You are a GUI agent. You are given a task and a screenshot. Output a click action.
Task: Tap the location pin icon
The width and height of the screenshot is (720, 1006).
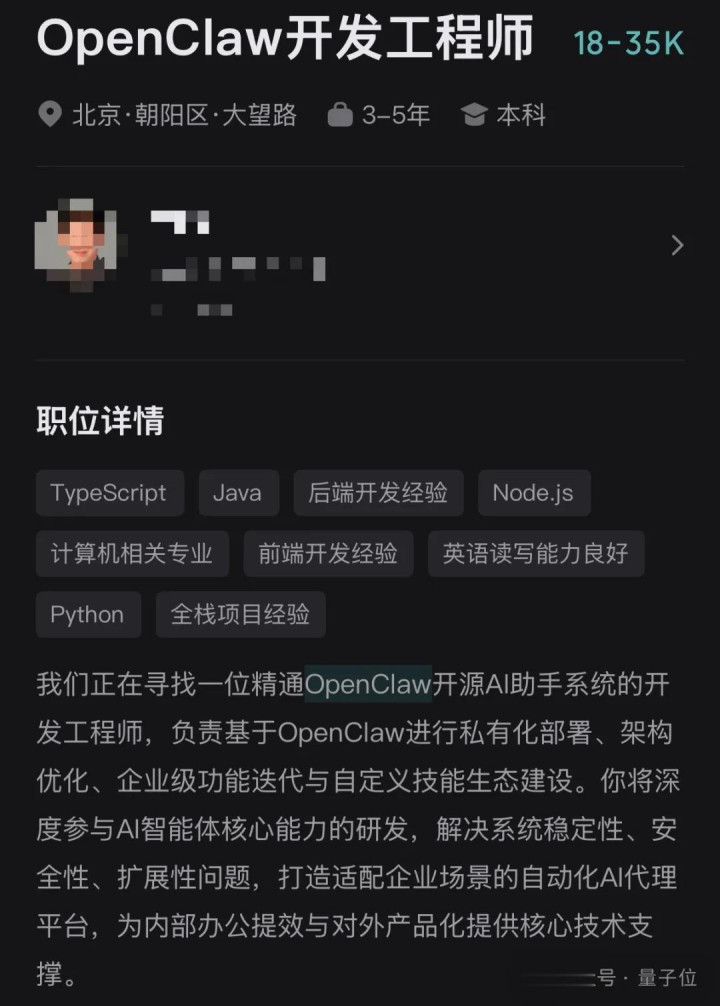49,115
